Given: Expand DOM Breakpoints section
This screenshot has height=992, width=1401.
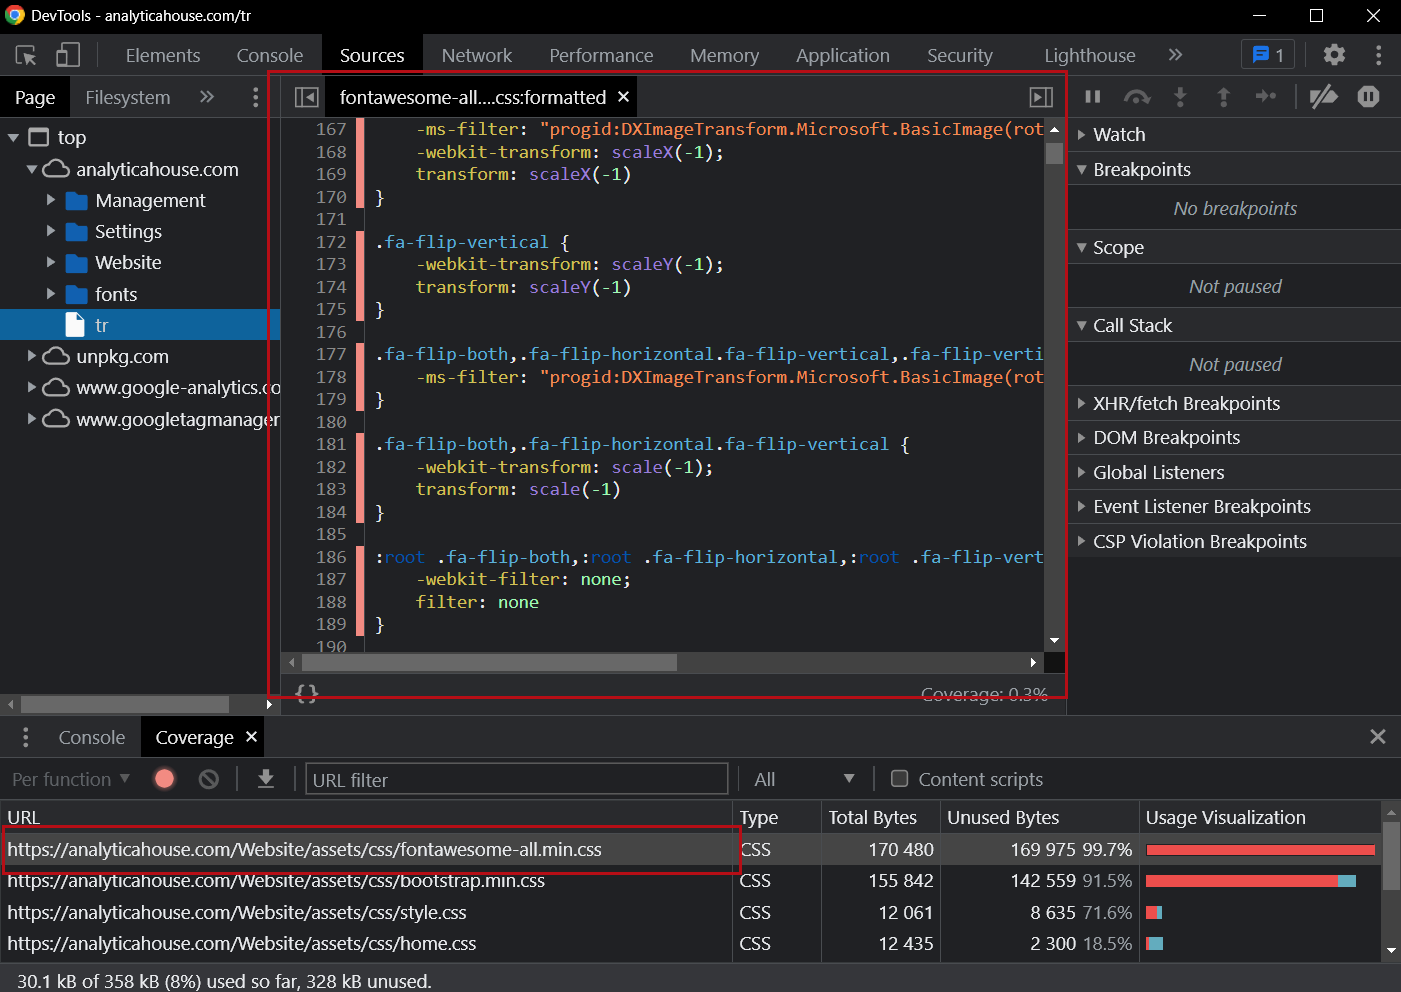Looking at the screenshot, I should (x=1234, y=437).
